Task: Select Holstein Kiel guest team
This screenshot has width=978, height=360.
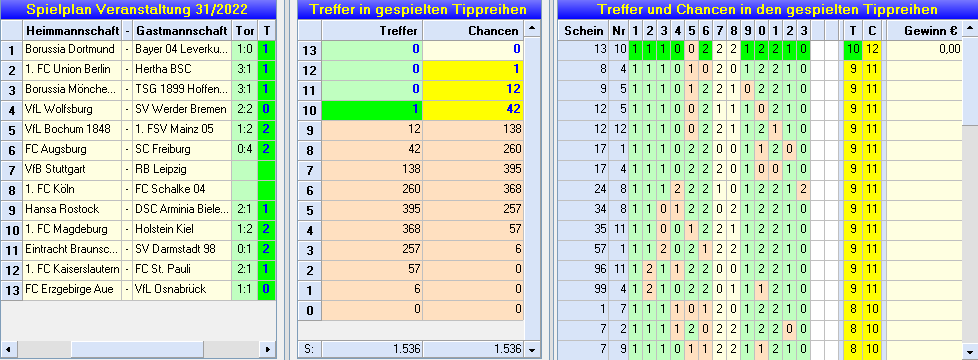Action: click(182, 230)
